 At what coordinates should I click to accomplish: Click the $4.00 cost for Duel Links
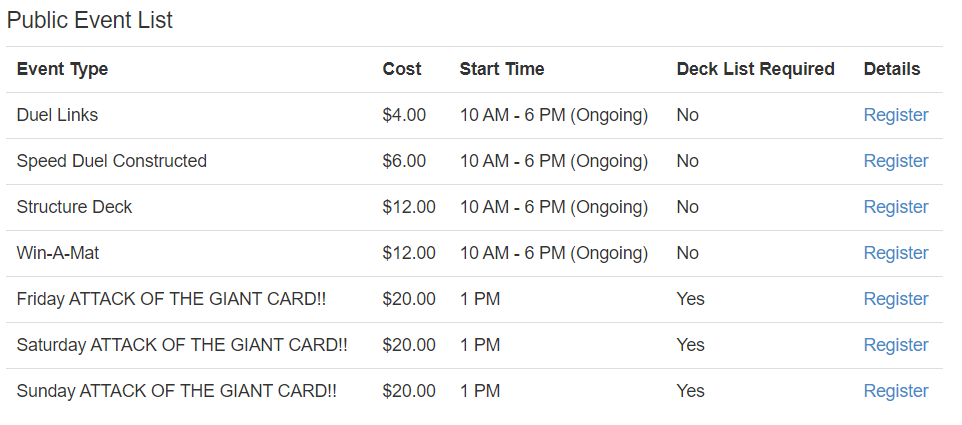(x=404, y=115)
